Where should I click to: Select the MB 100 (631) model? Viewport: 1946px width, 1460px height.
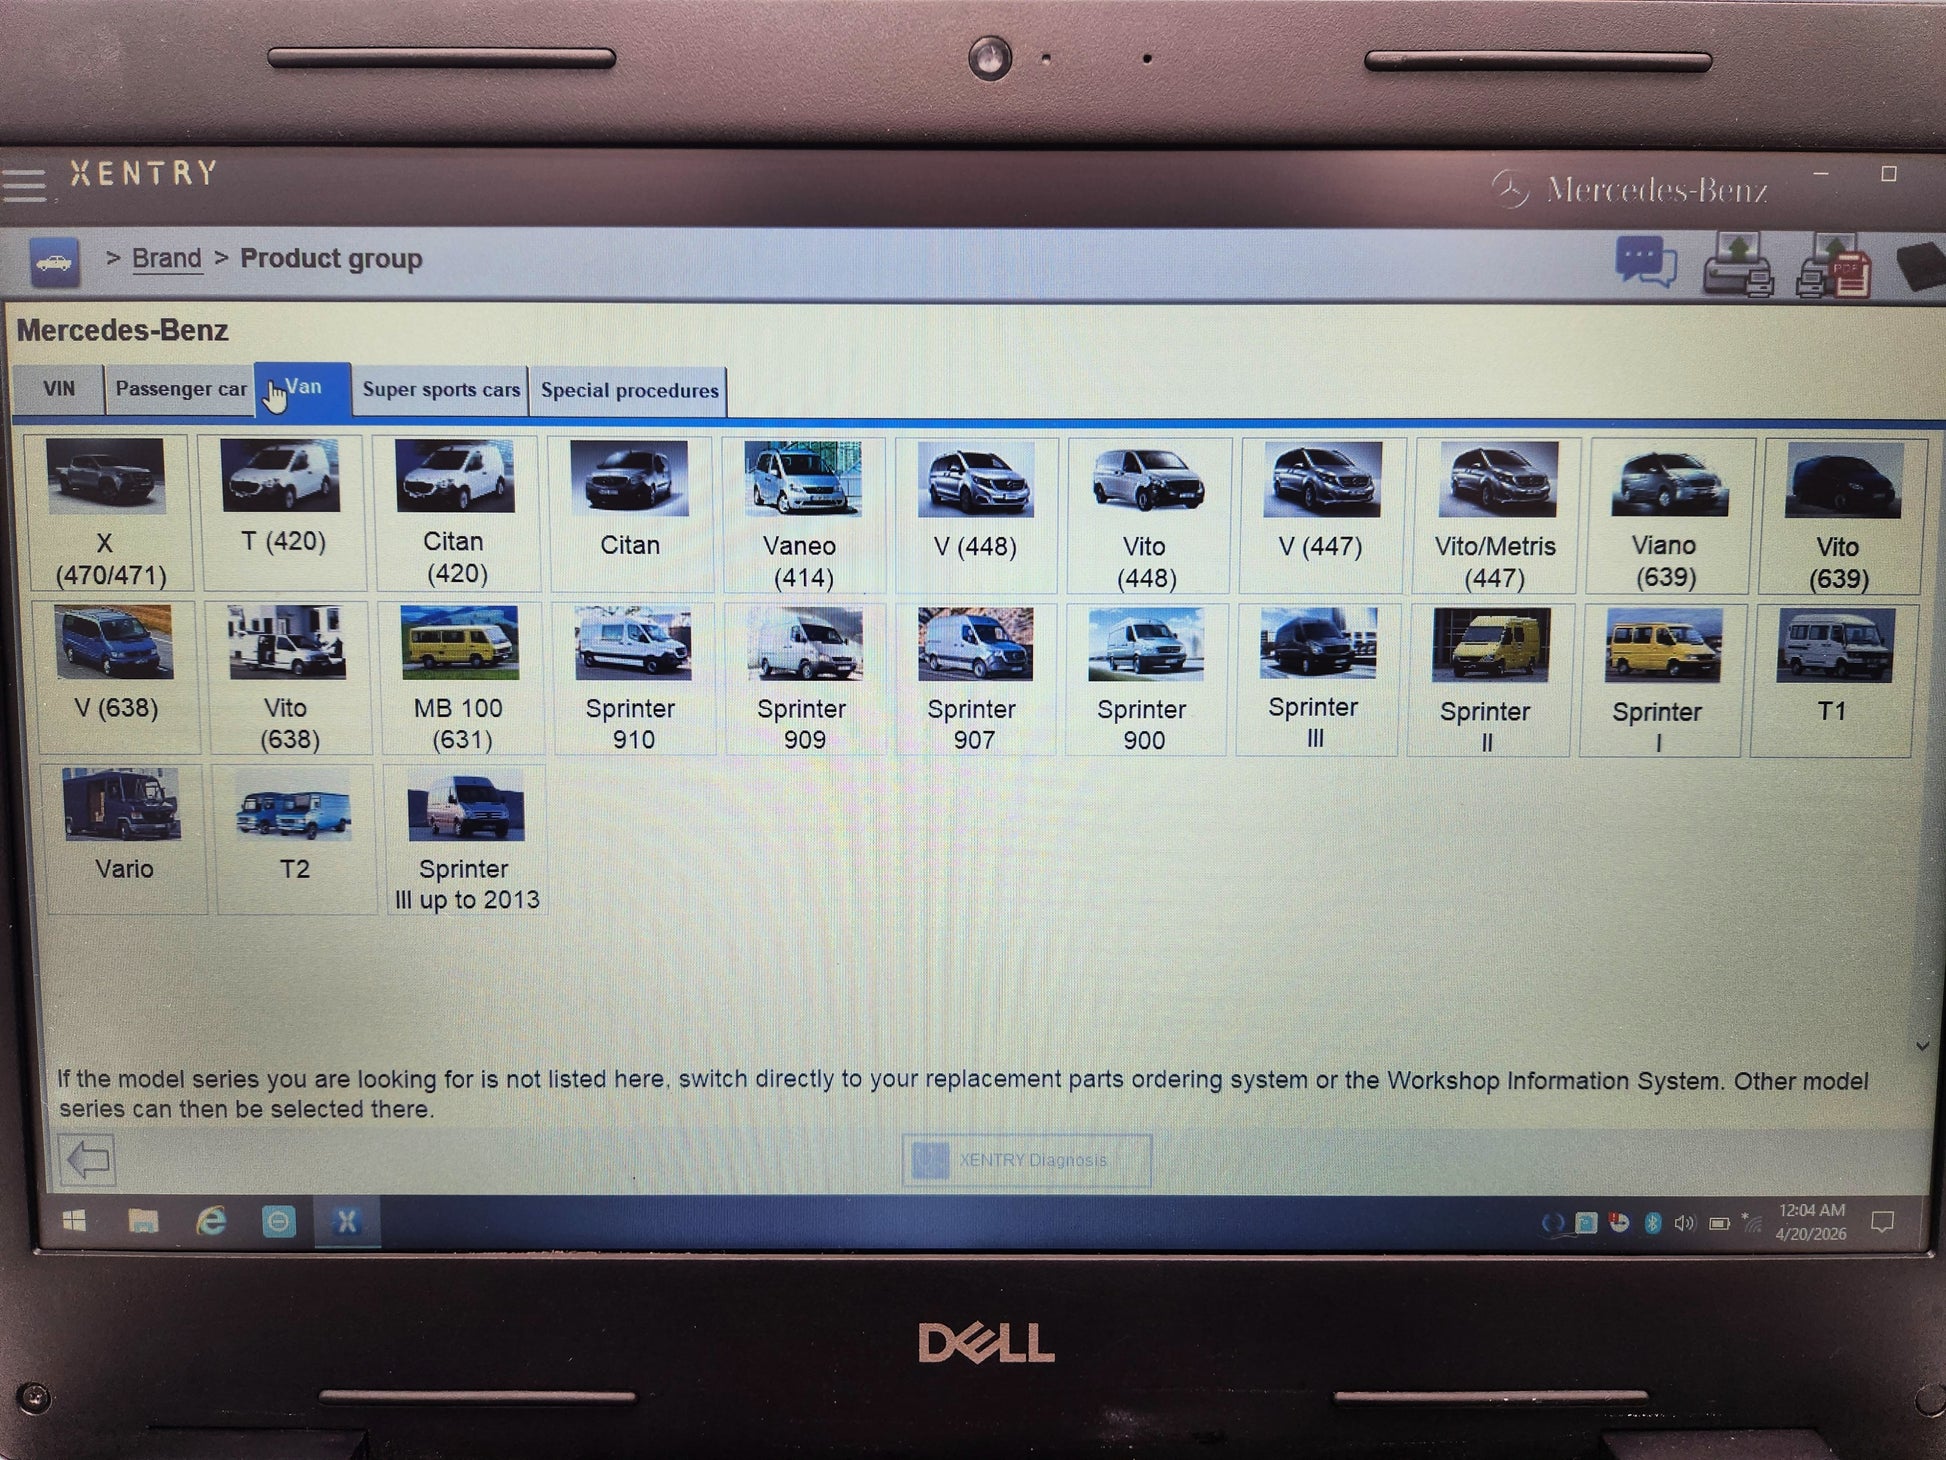[460, 678]
